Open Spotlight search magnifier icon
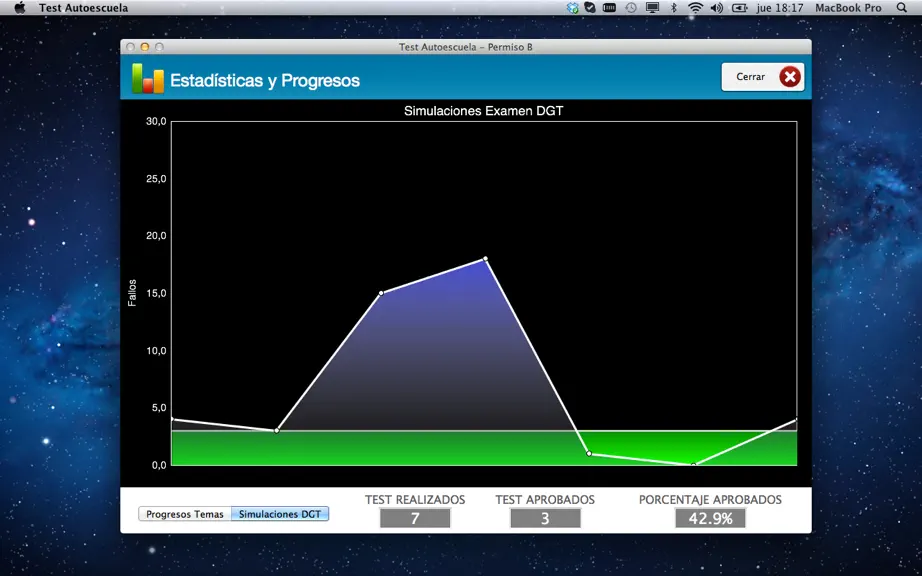The width and height of the screenshot is (922, 576). tap(901, 8)
